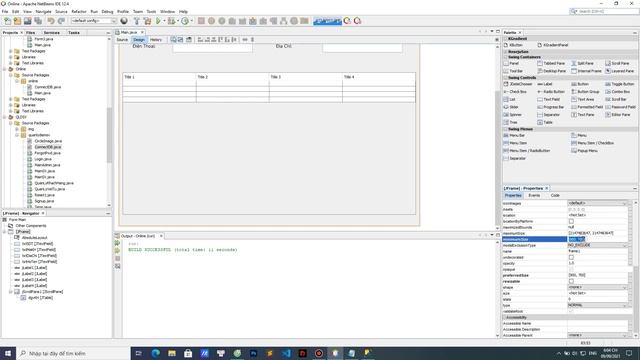This screenshot has width=640, height=360.
Task: Click the Windows search box on taskbar
Action: click(x=73, y=353)
